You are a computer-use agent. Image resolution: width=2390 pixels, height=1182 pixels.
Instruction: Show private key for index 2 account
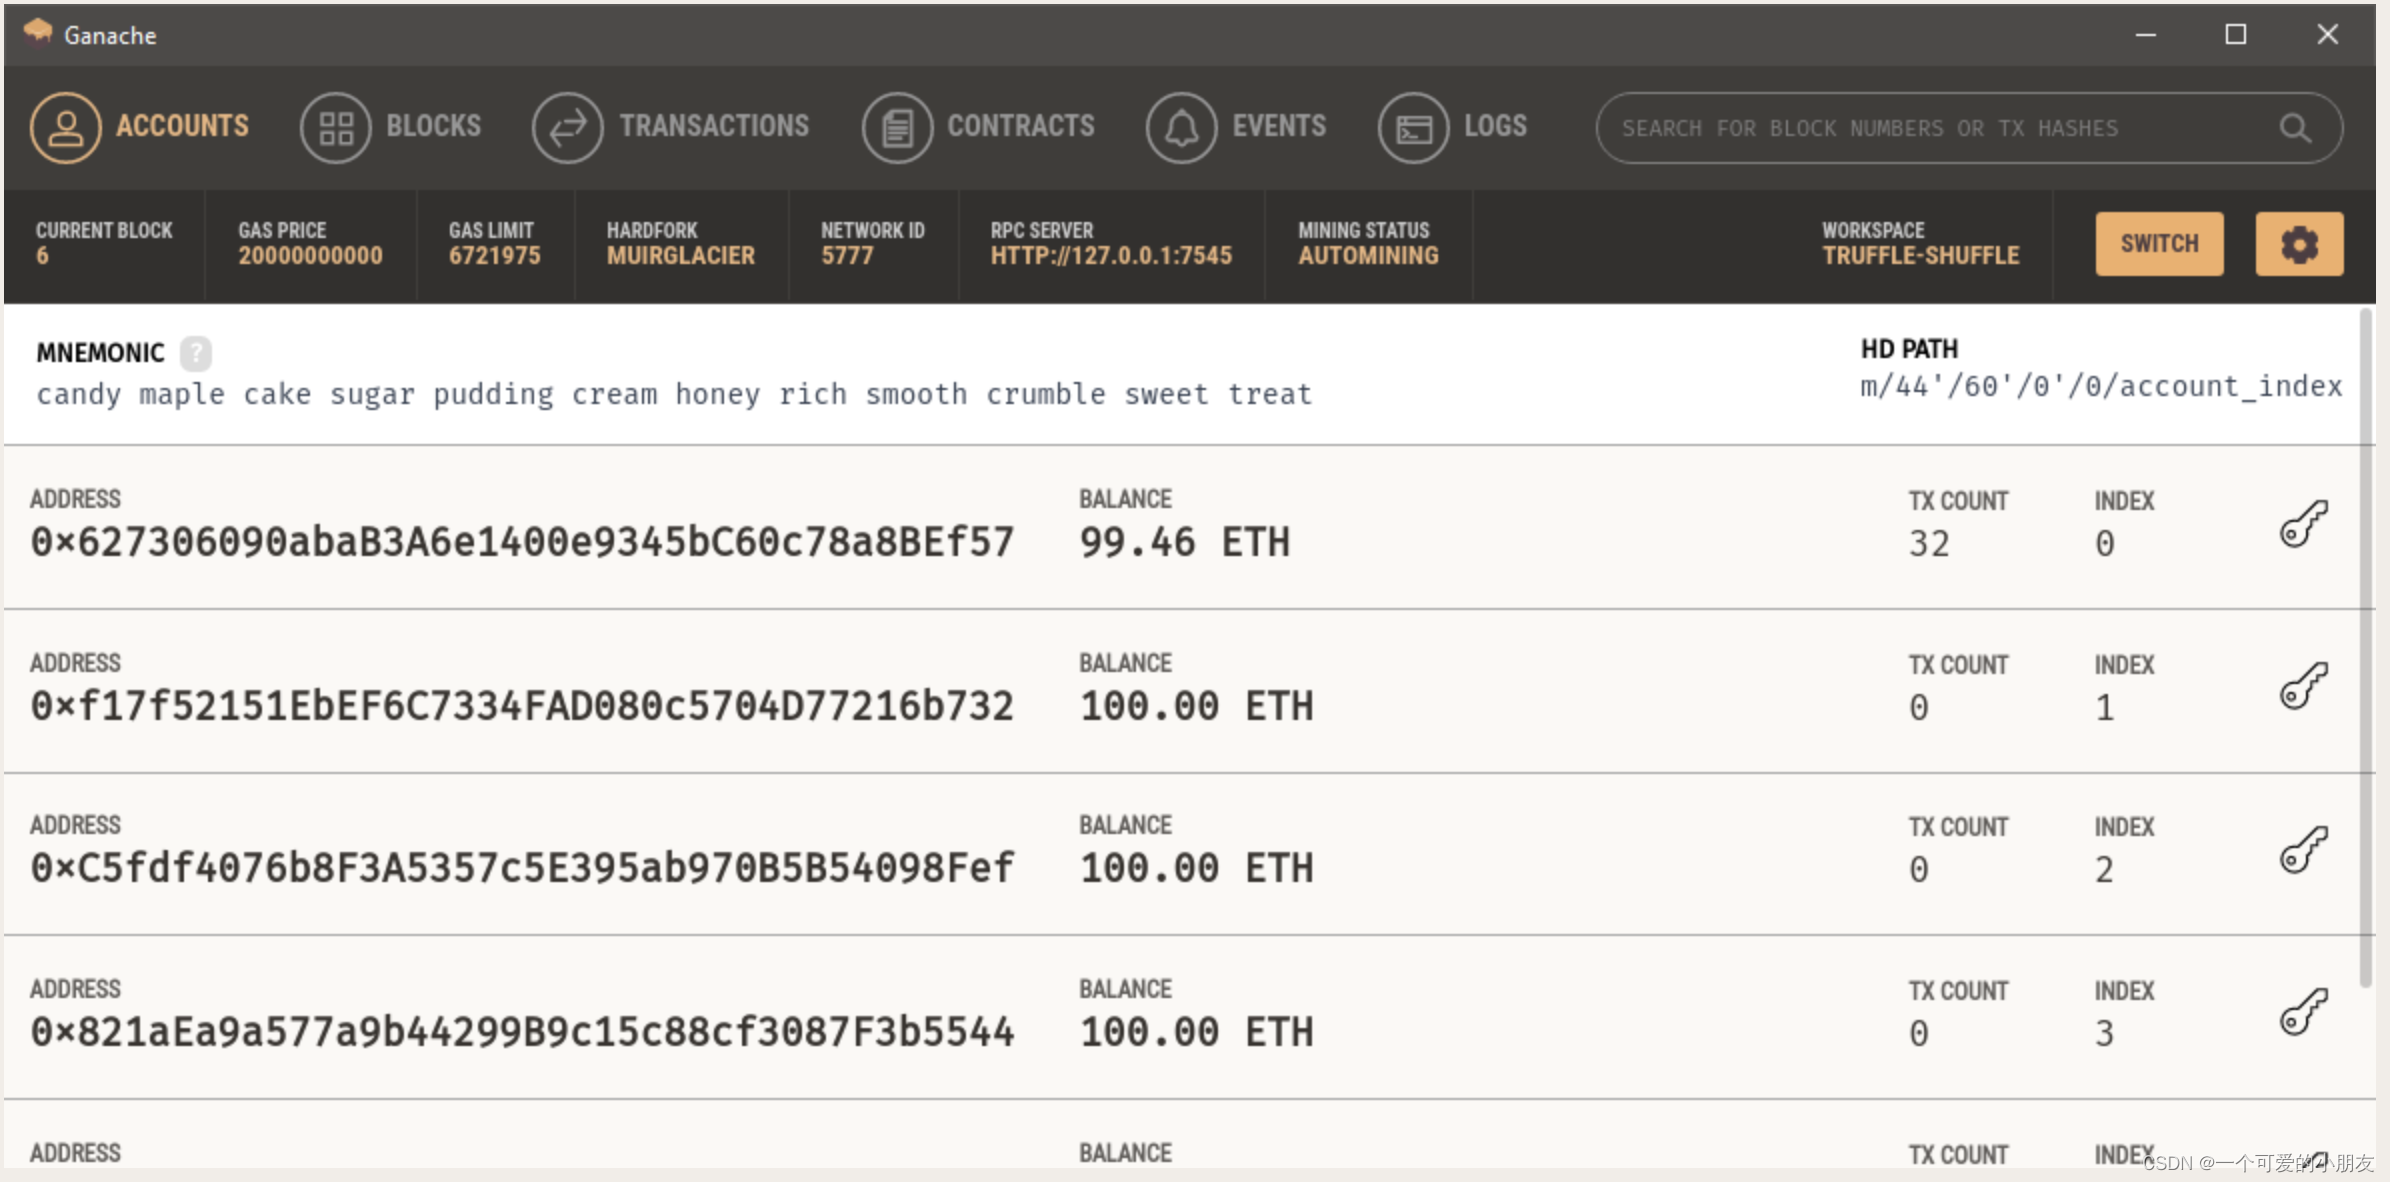click(x=2304, y=850)
